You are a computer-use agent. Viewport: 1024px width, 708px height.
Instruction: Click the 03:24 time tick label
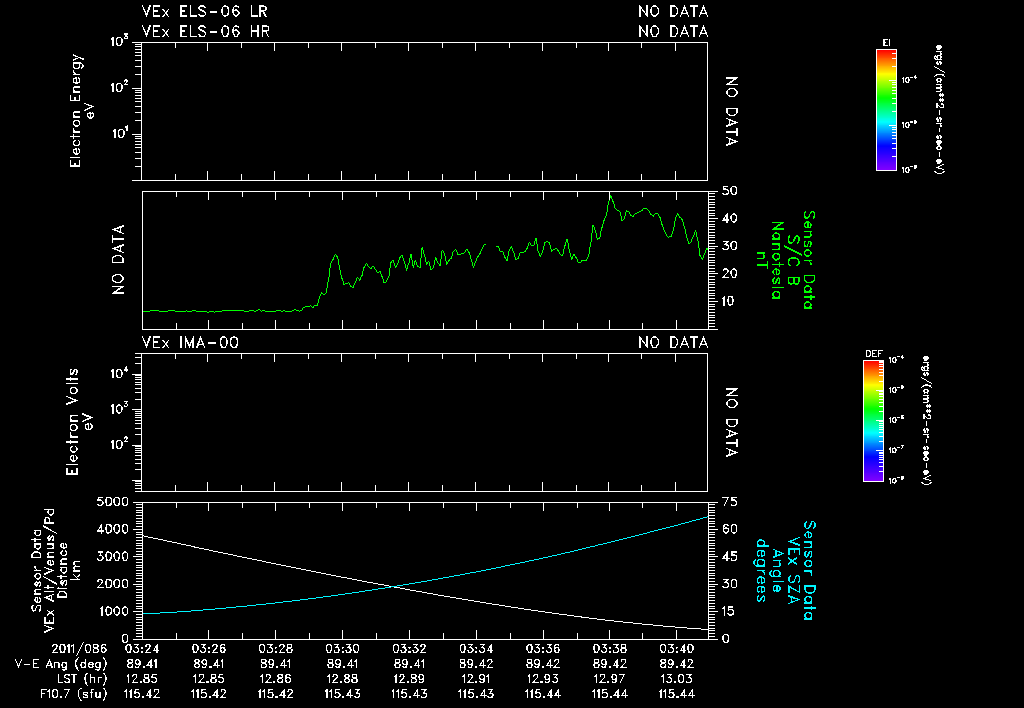(x=142, y=649)
